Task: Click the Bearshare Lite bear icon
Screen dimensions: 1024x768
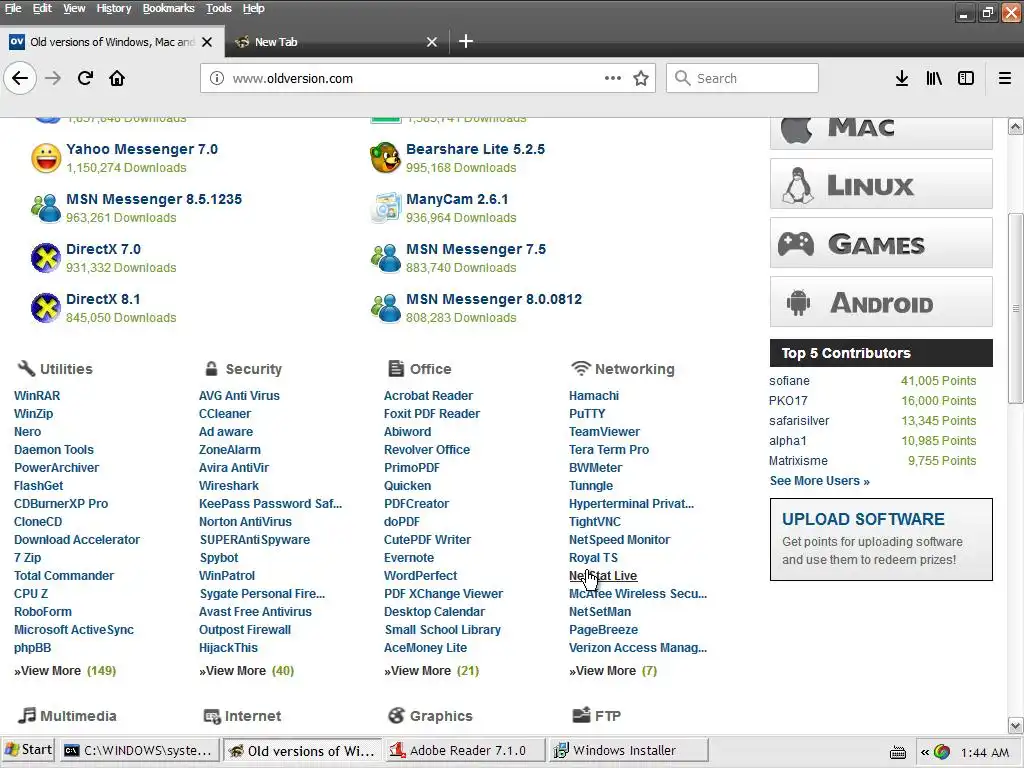Action: click(385, 158)
